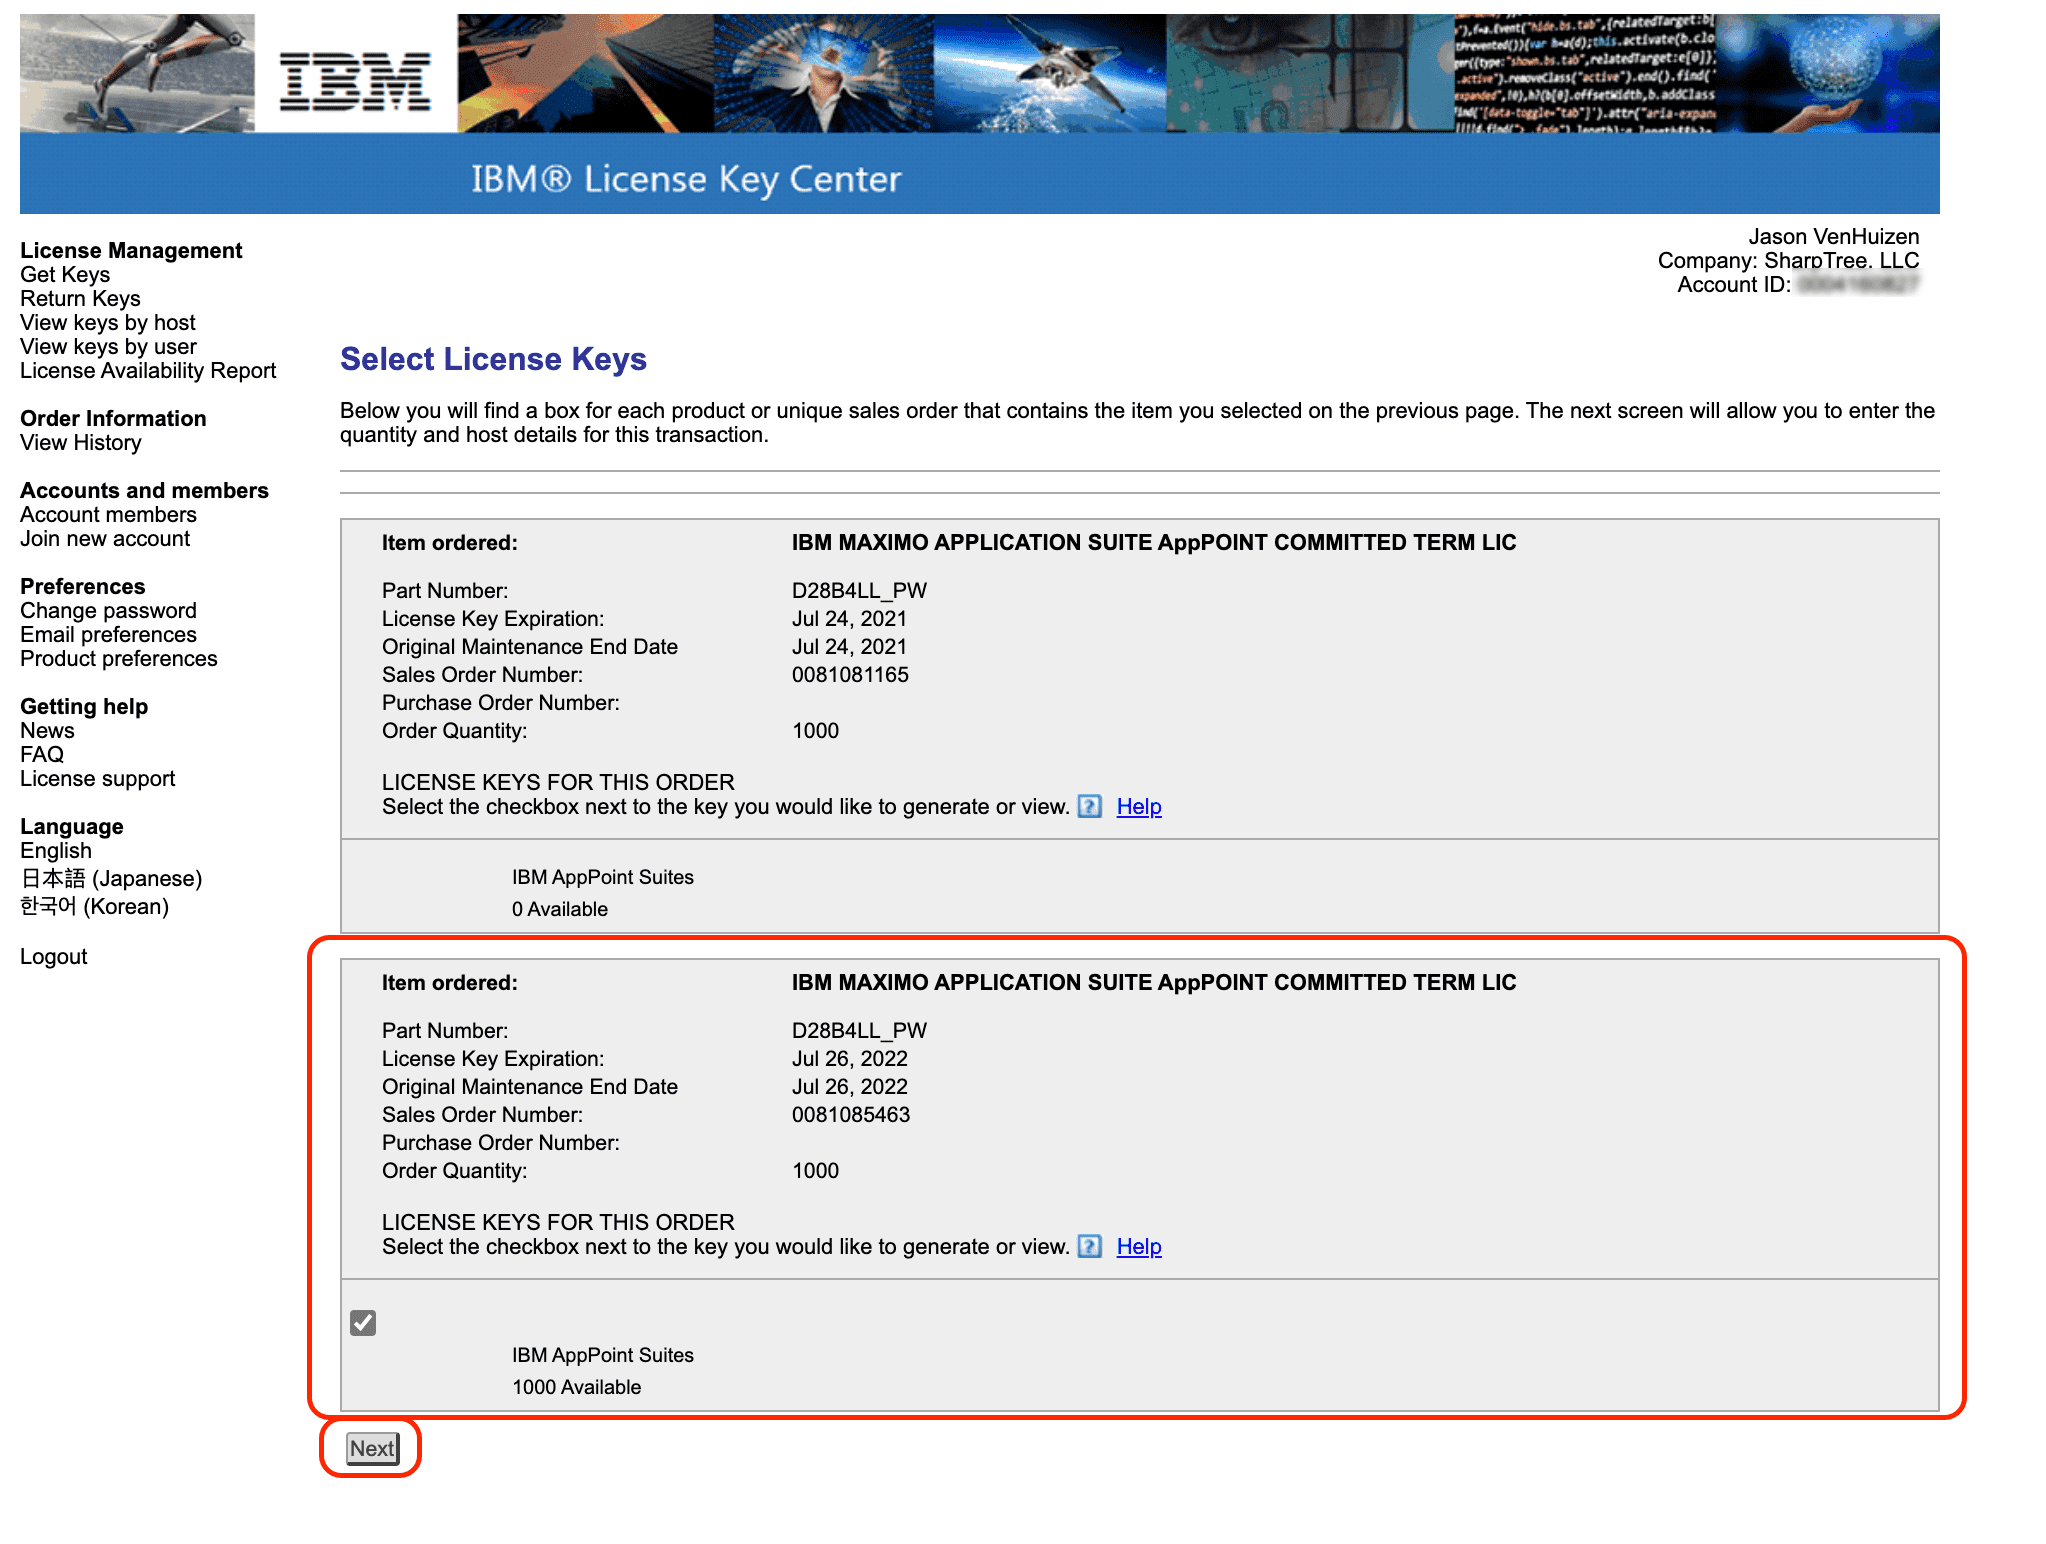Click sales order number 0081085463

tap(851, 1114)
